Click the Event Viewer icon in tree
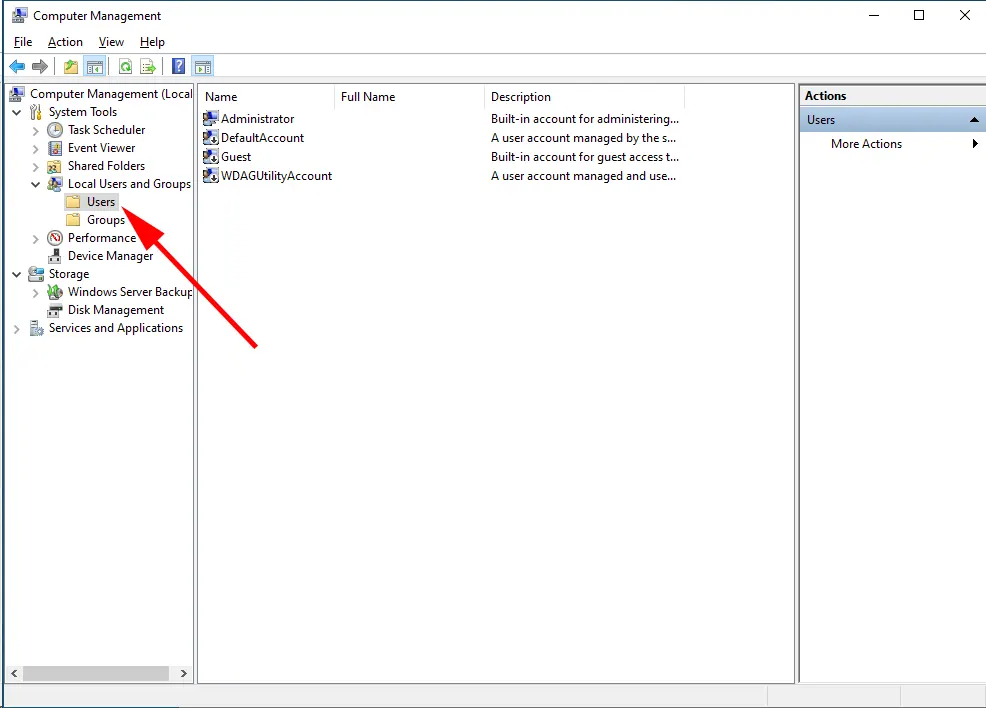Screen dimensions: 986x708 click(55, 148)
